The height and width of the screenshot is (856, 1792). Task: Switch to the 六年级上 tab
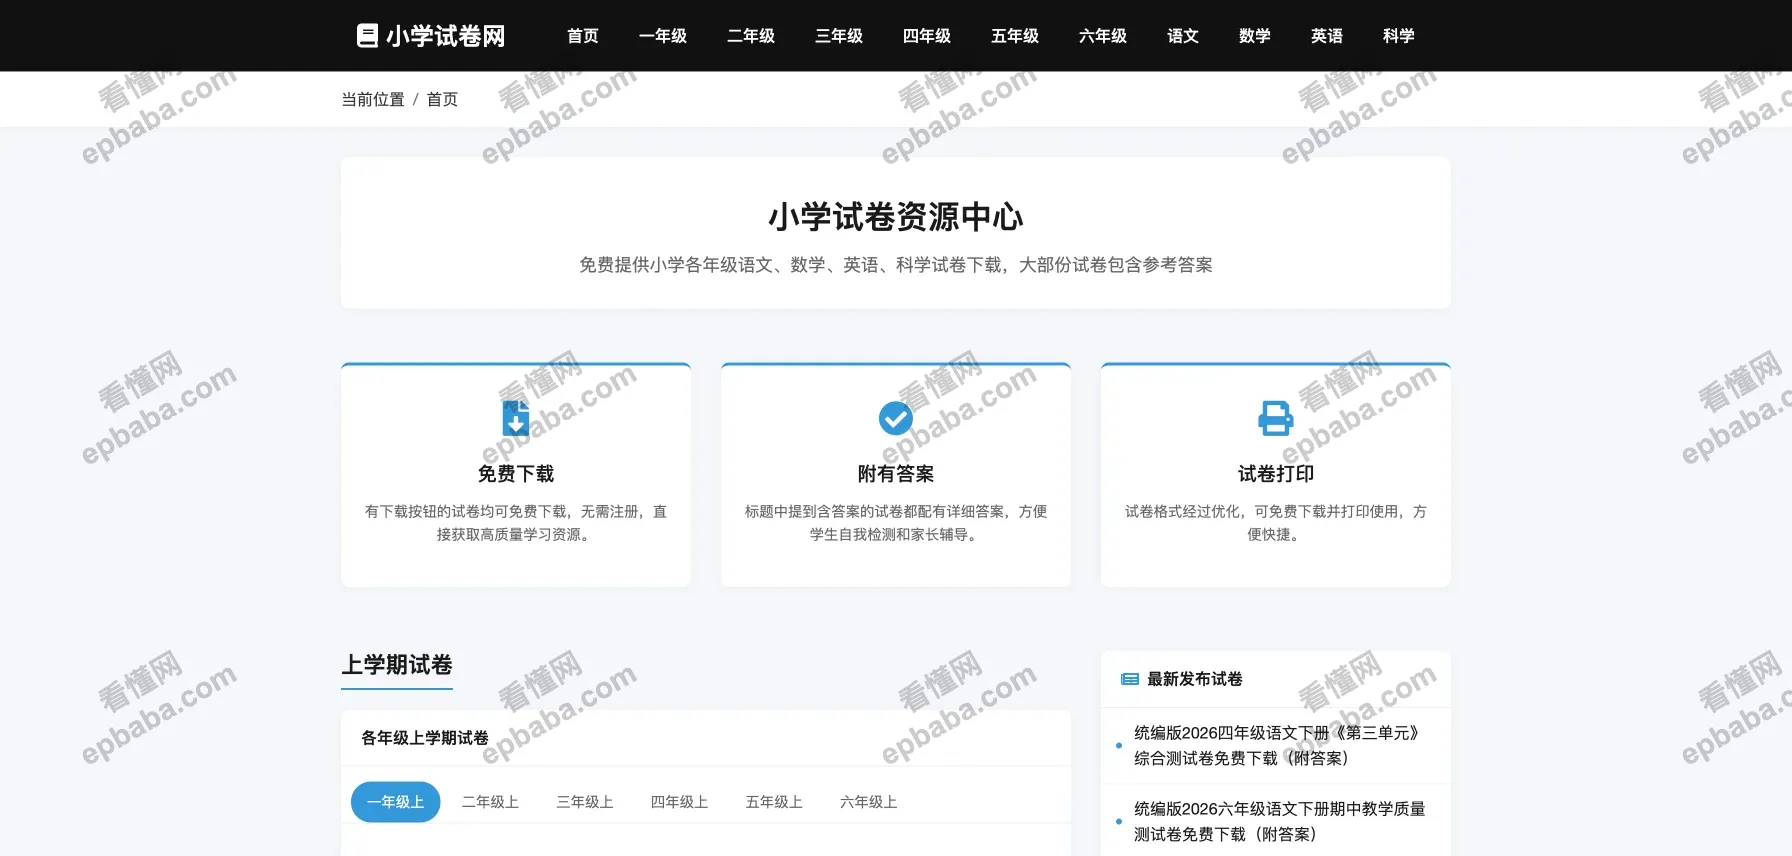coord(868,802)
